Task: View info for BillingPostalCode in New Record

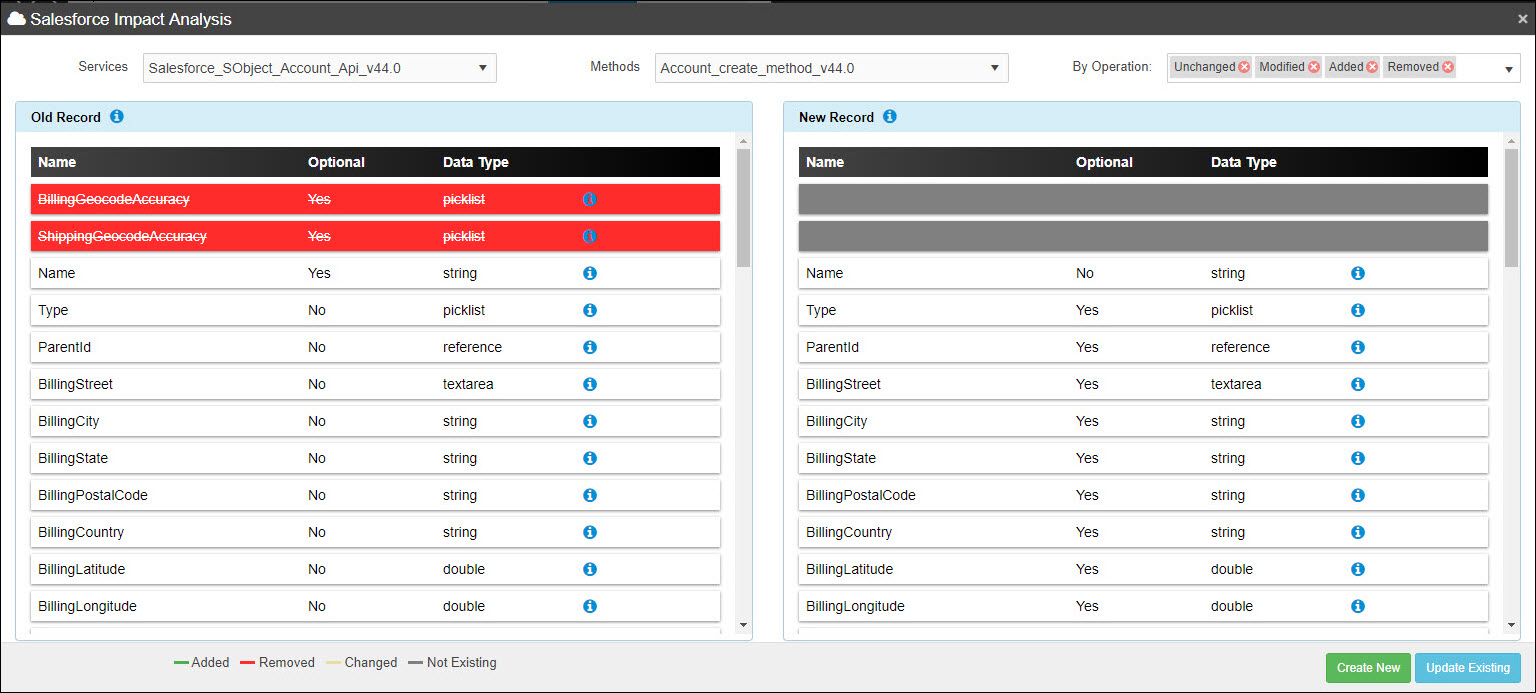Action: pos(1358,495)
